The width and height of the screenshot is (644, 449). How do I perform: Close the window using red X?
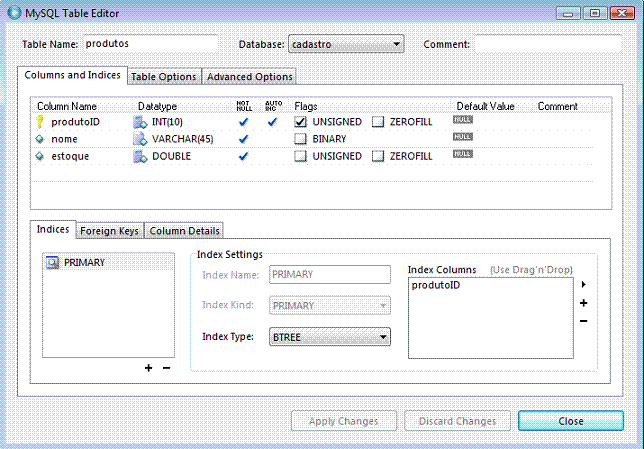click(x=623, y=13)
